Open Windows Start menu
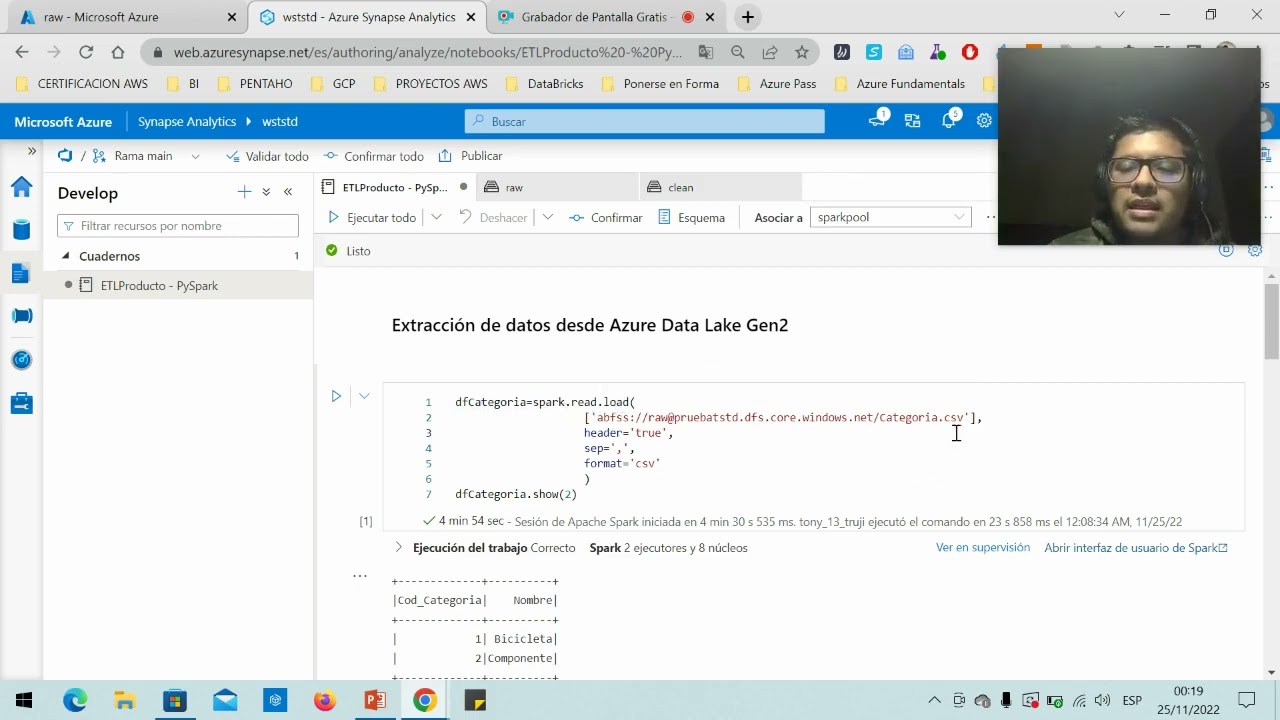1280x720 pixels. pos(24,700)
